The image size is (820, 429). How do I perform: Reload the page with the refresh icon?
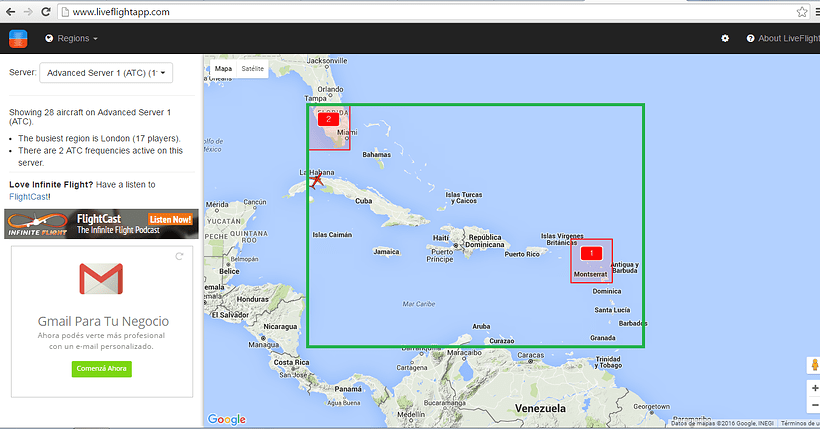click(x=45, y=12)
